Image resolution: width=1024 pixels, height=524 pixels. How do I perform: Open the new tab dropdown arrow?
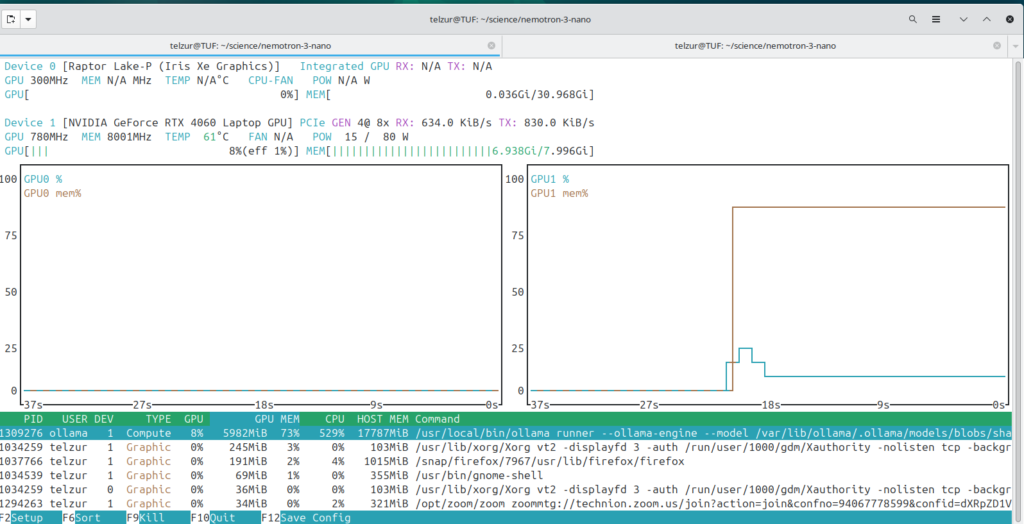click(28, 19)
